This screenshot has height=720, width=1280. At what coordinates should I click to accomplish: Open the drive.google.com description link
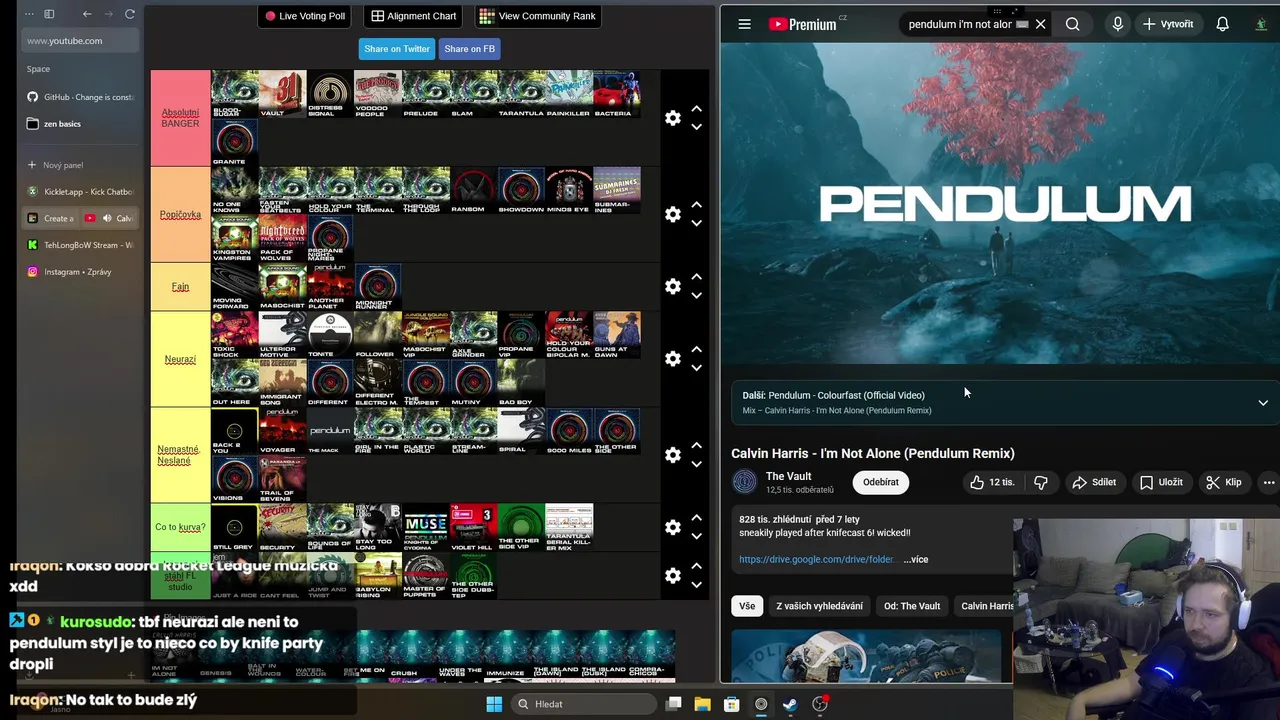pyautogui.click(x=816, y=559)
